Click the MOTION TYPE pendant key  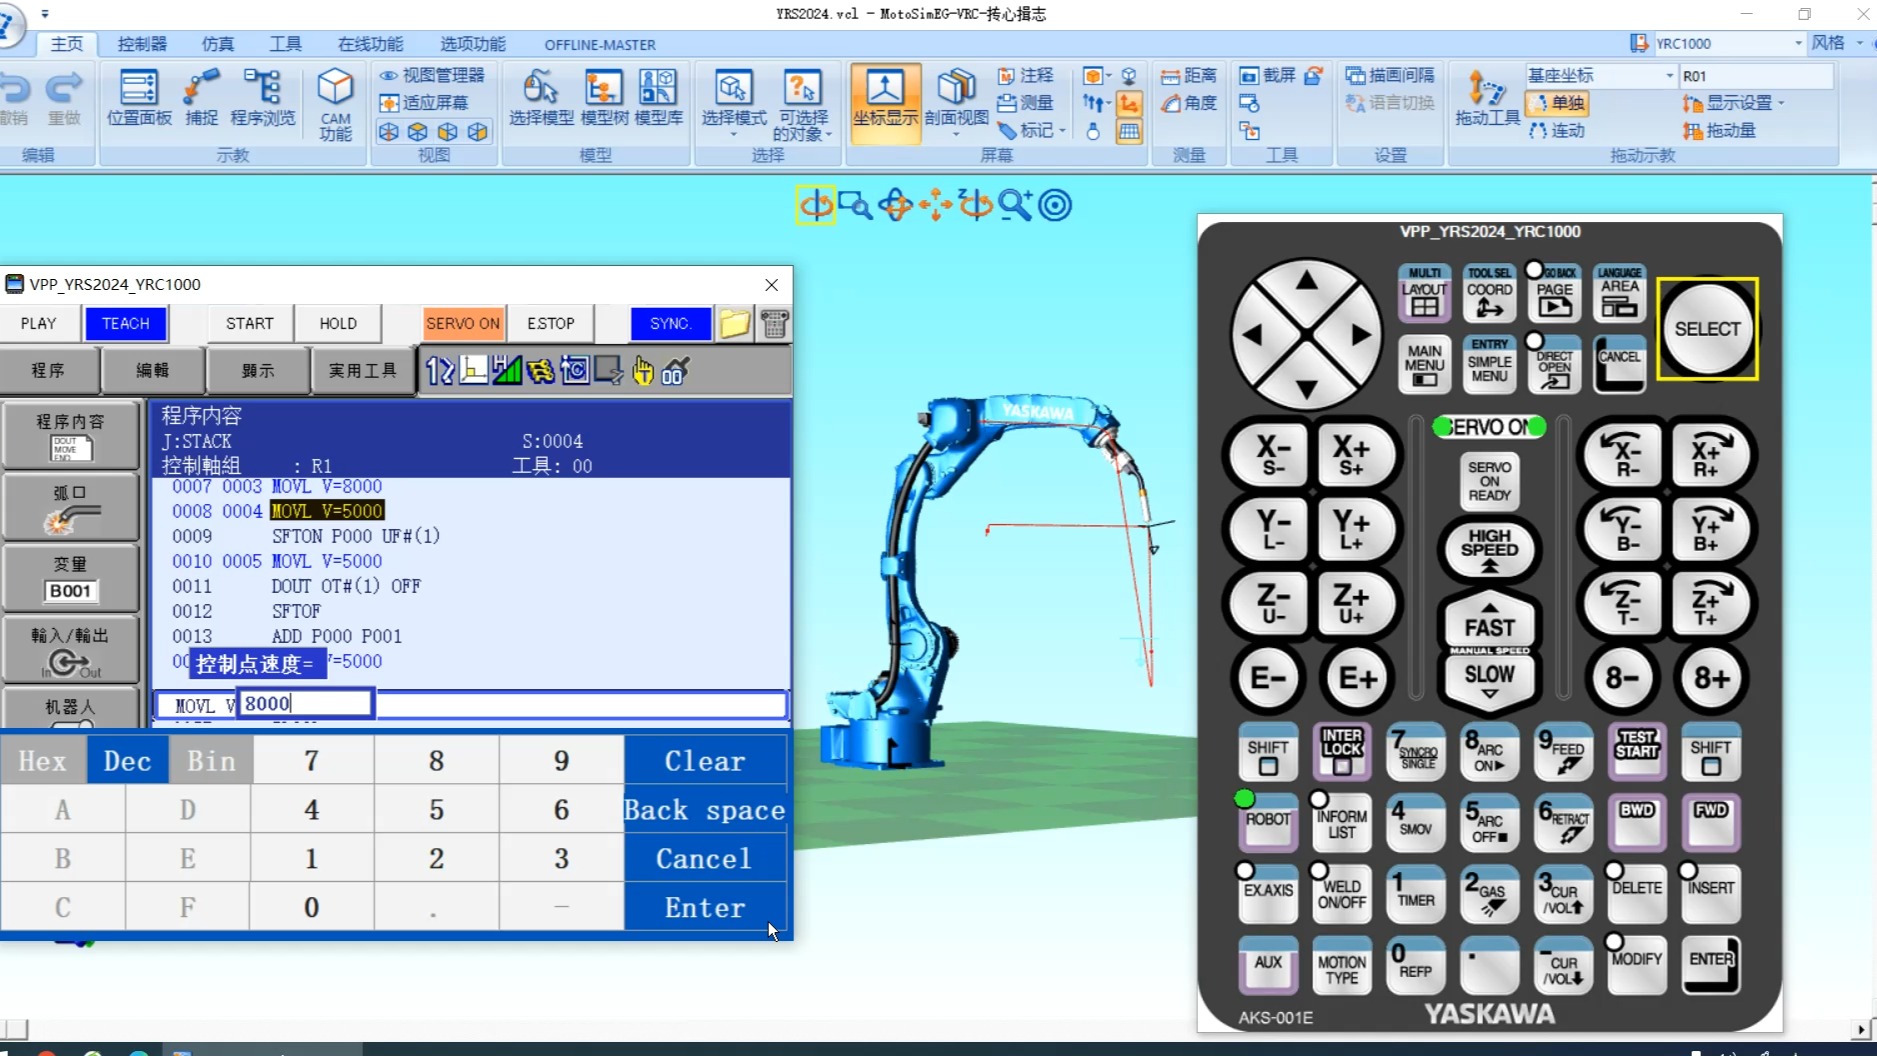tap(1342, 966)
